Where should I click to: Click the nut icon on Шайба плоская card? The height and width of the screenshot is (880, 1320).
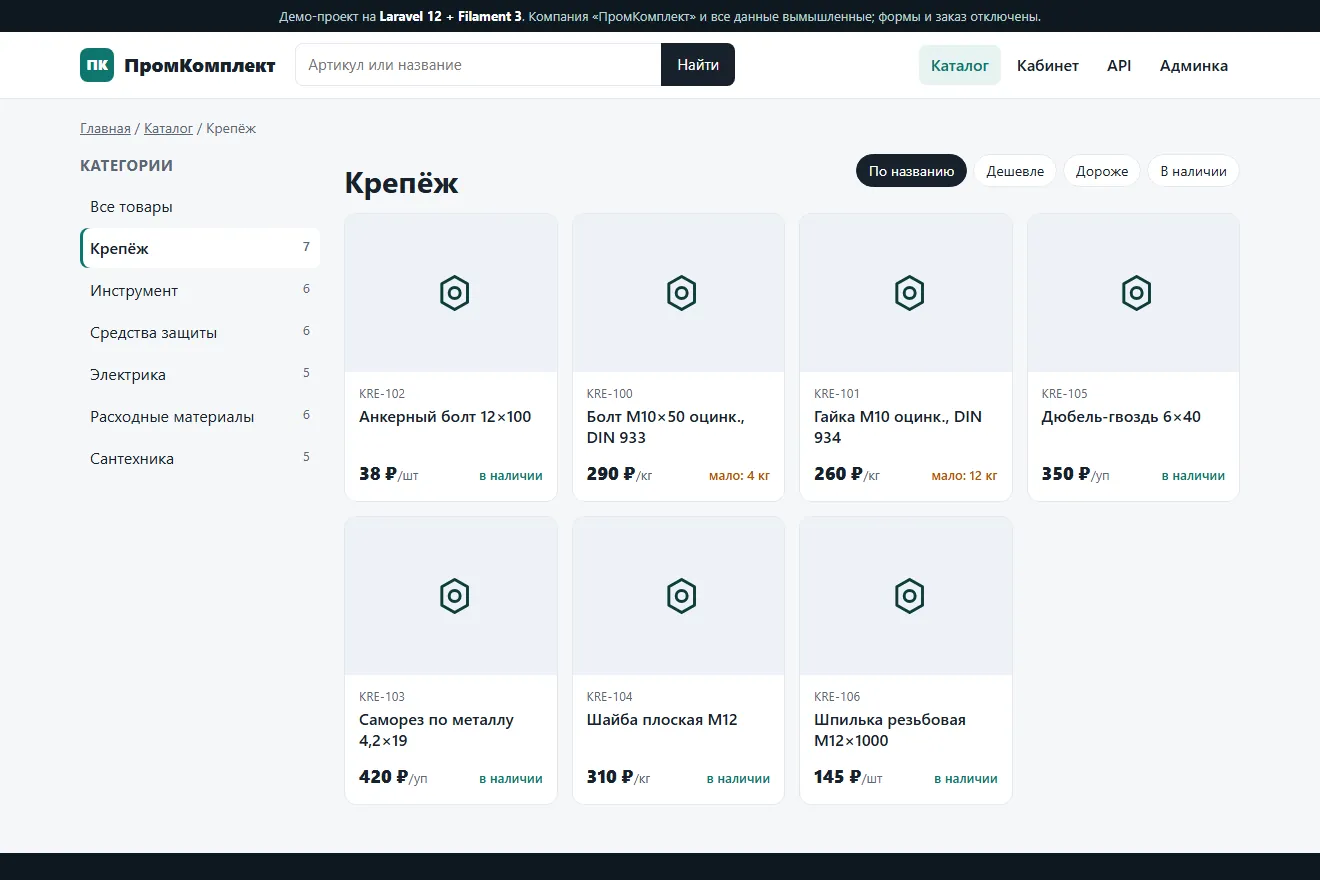(x=681, y=596)
